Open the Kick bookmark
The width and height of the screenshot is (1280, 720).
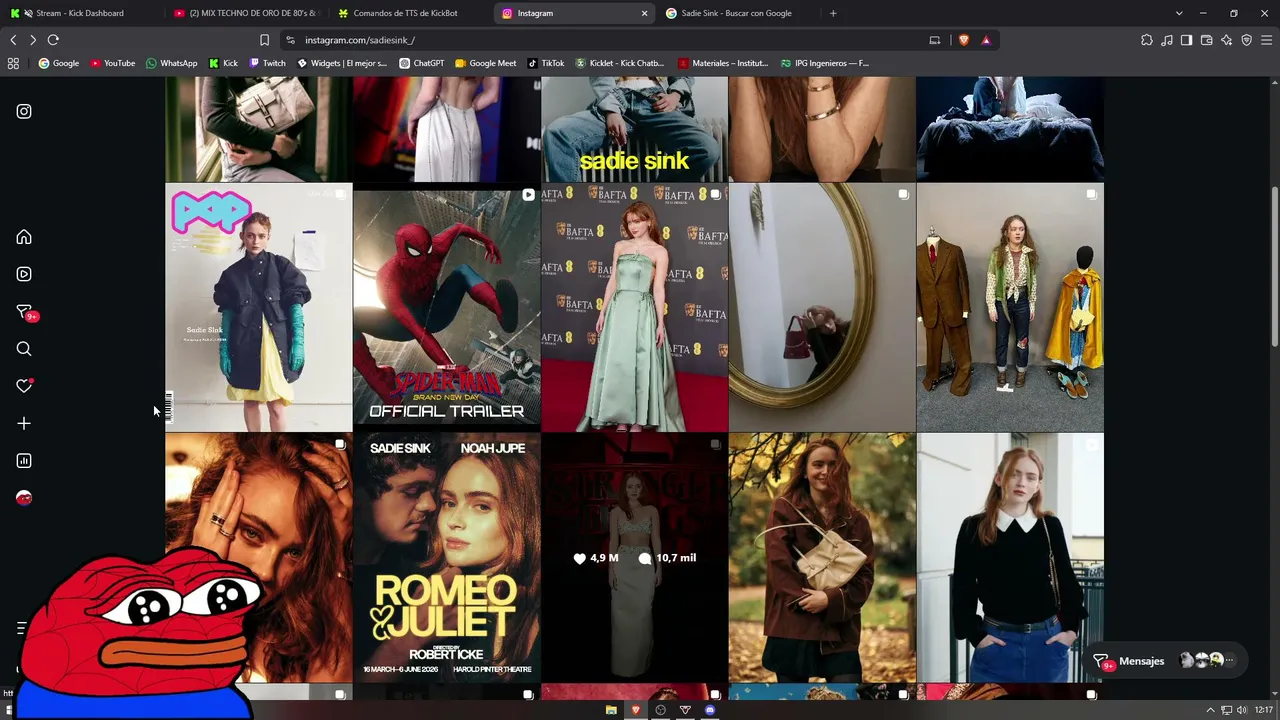click(224, 63)
